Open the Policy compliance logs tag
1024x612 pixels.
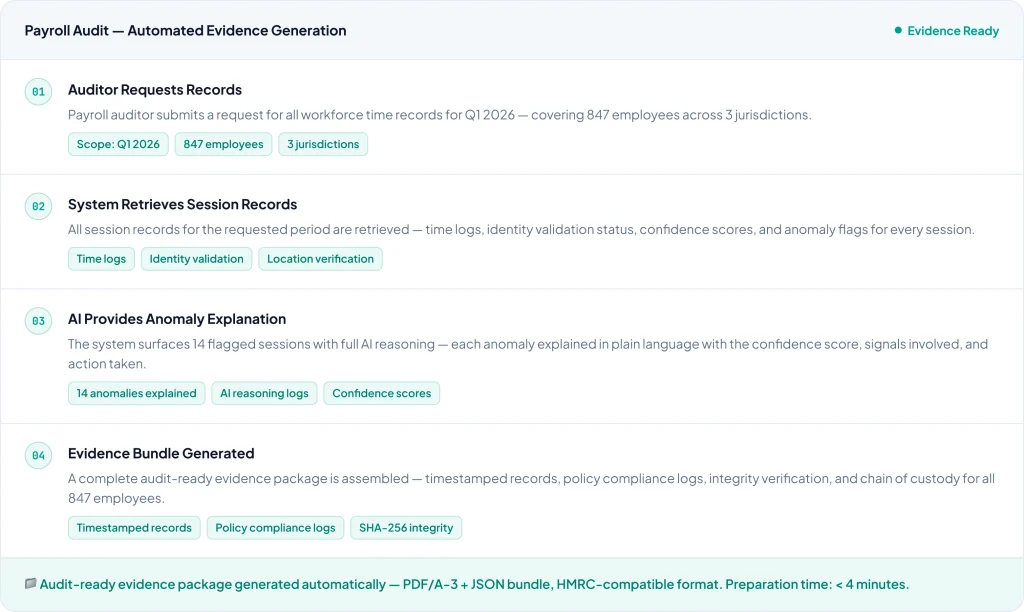click(x=275, y=528)
